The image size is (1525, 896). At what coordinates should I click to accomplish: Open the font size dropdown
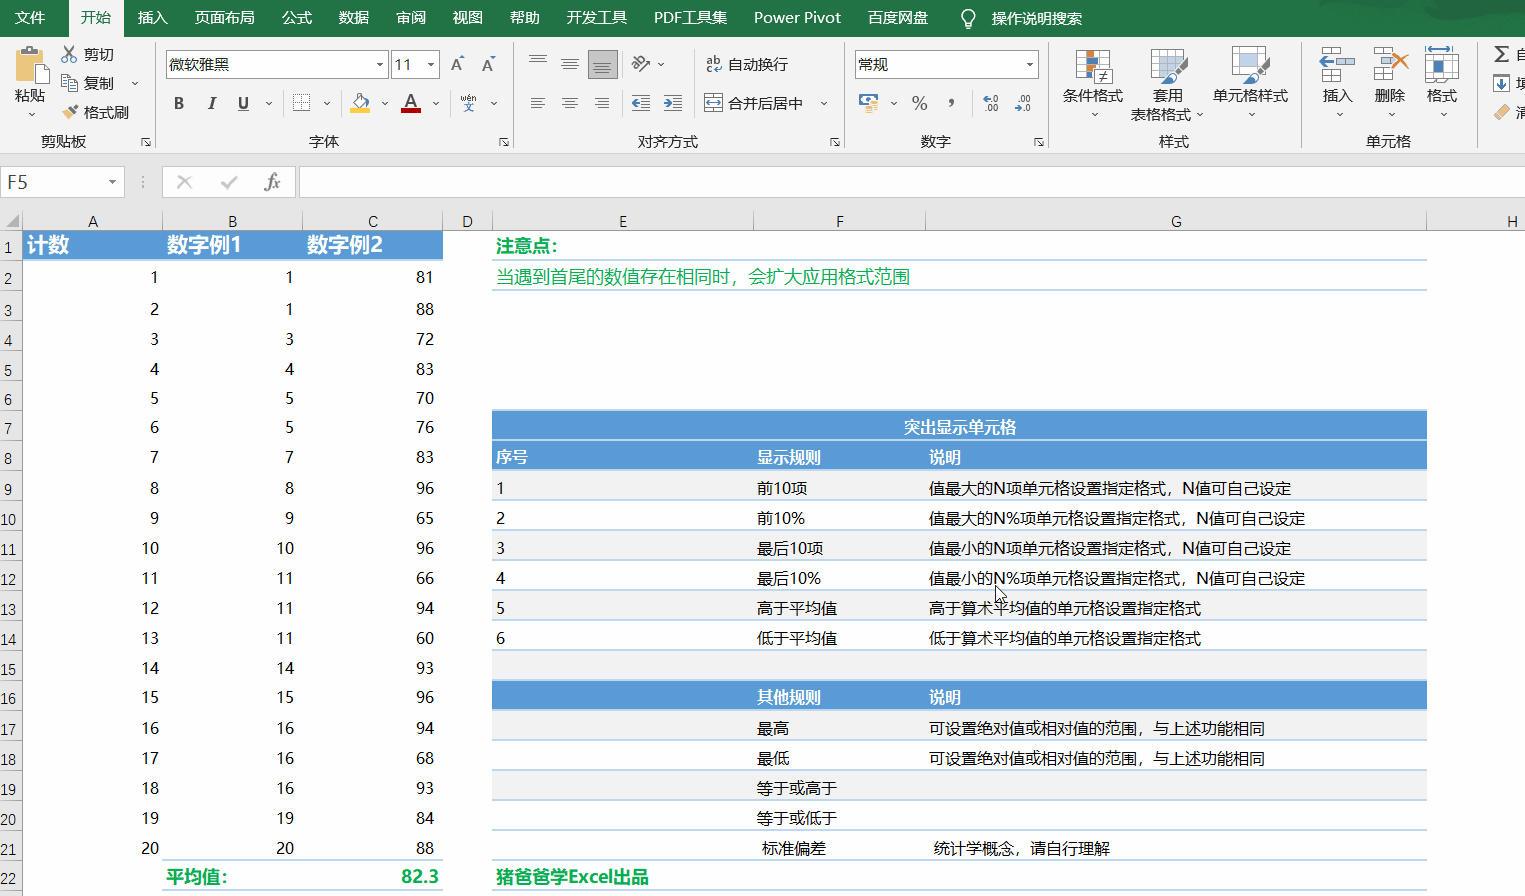click(x=431, y=64)
